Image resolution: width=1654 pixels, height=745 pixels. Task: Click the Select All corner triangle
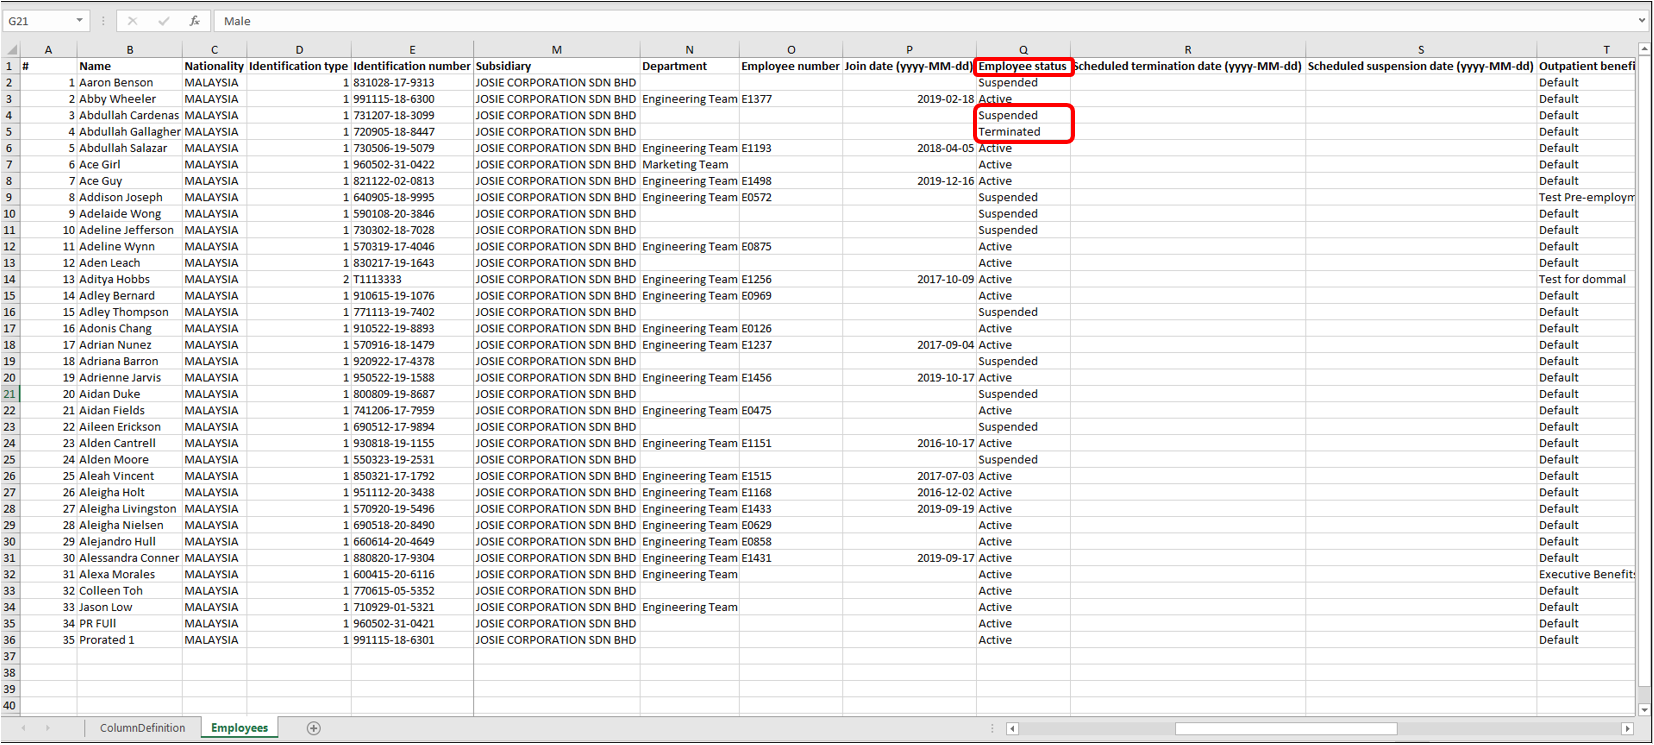point(11,49)
